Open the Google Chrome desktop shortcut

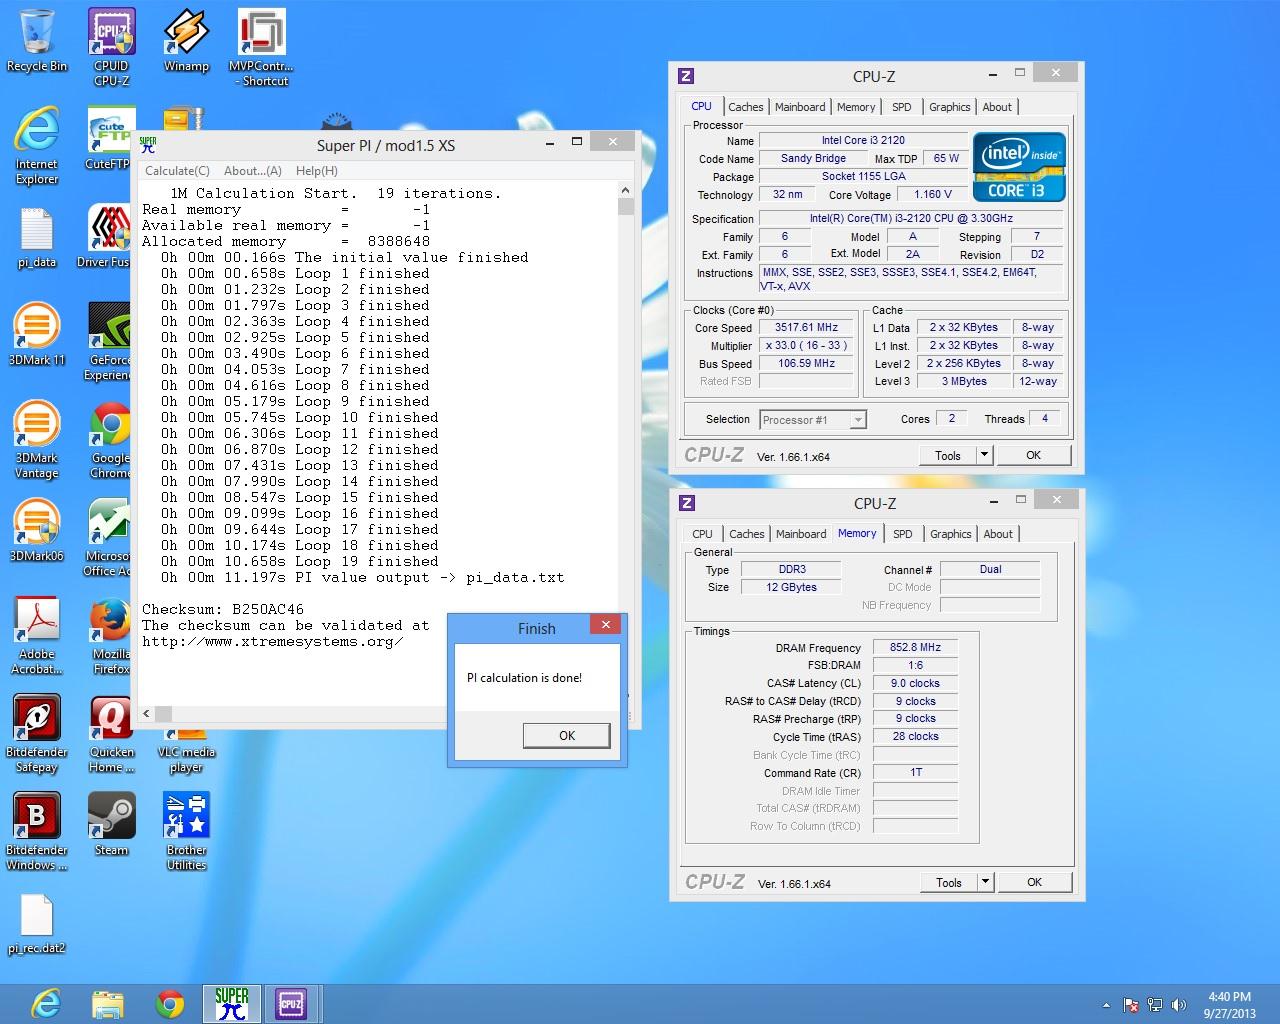pos(110,440)
